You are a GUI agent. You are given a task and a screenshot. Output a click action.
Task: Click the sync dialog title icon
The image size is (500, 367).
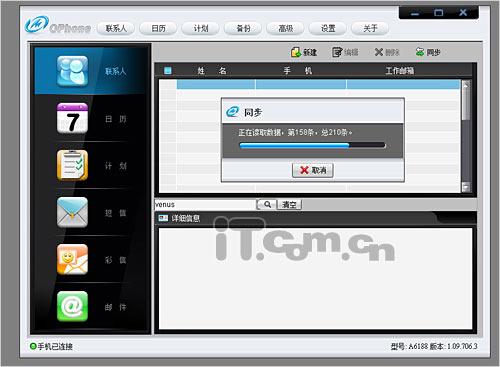[x=232, y=112]
